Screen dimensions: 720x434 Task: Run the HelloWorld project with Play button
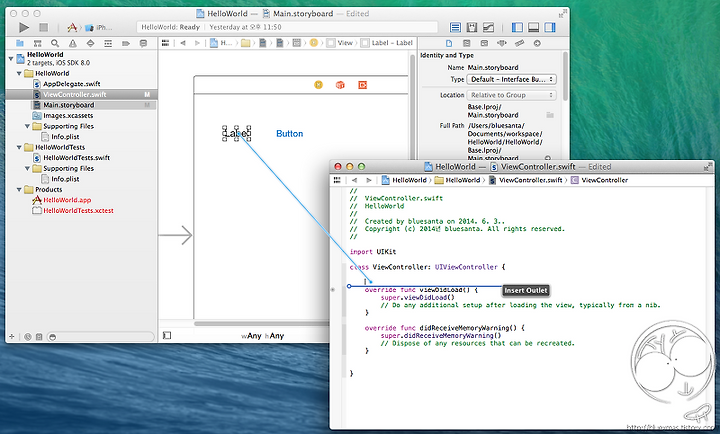pos(23,28)
